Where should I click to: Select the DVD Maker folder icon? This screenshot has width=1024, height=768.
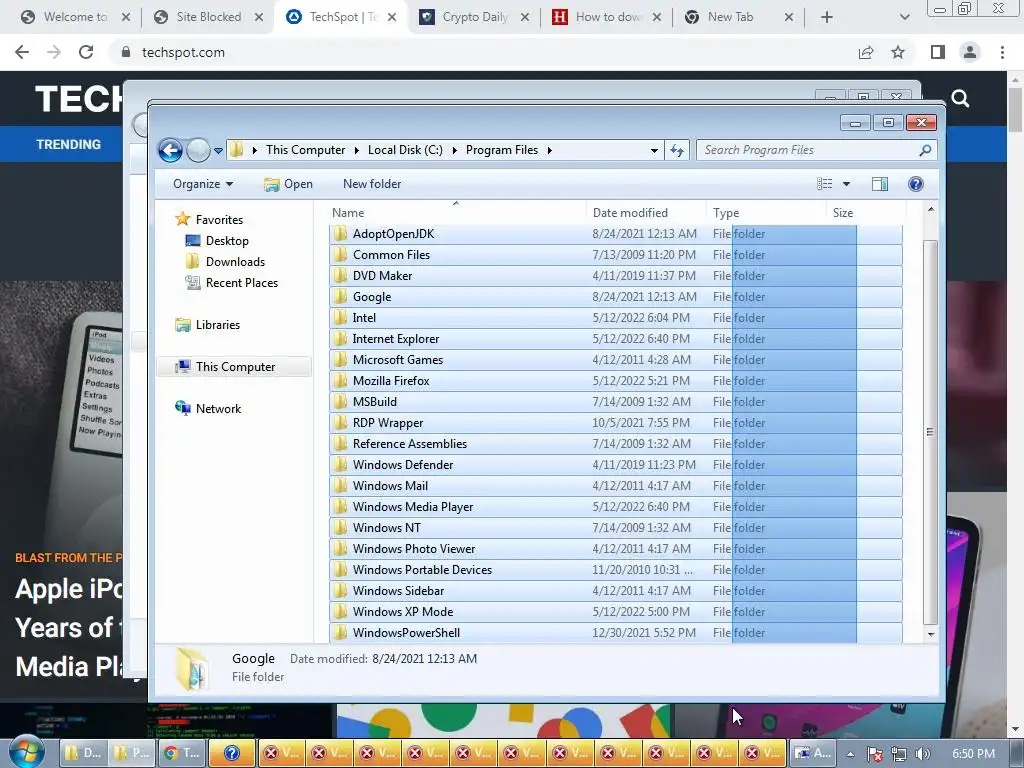point(340,276)
